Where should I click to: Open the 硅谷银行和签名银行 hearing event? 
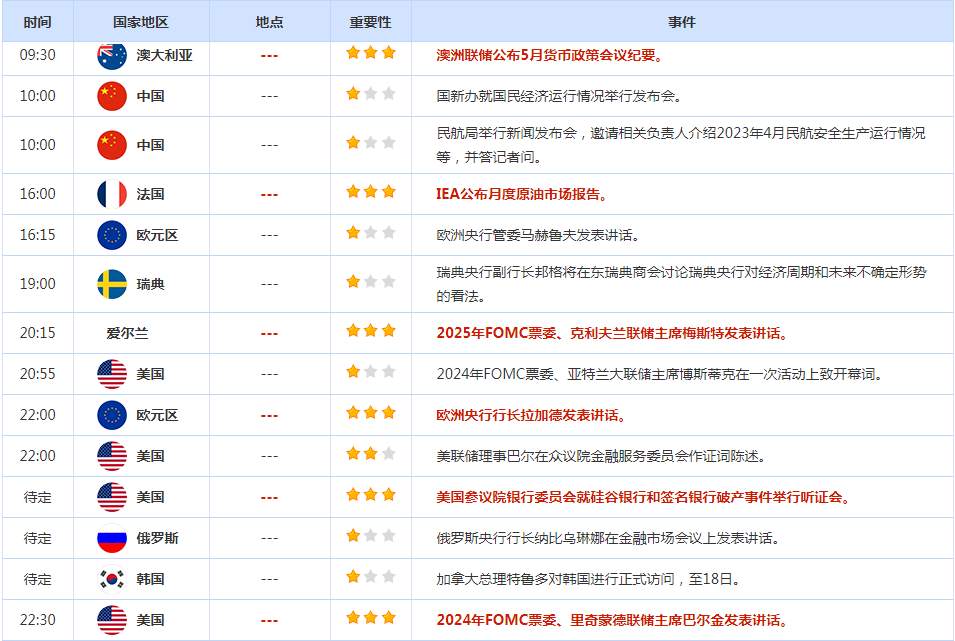click(x=643, y=497)
